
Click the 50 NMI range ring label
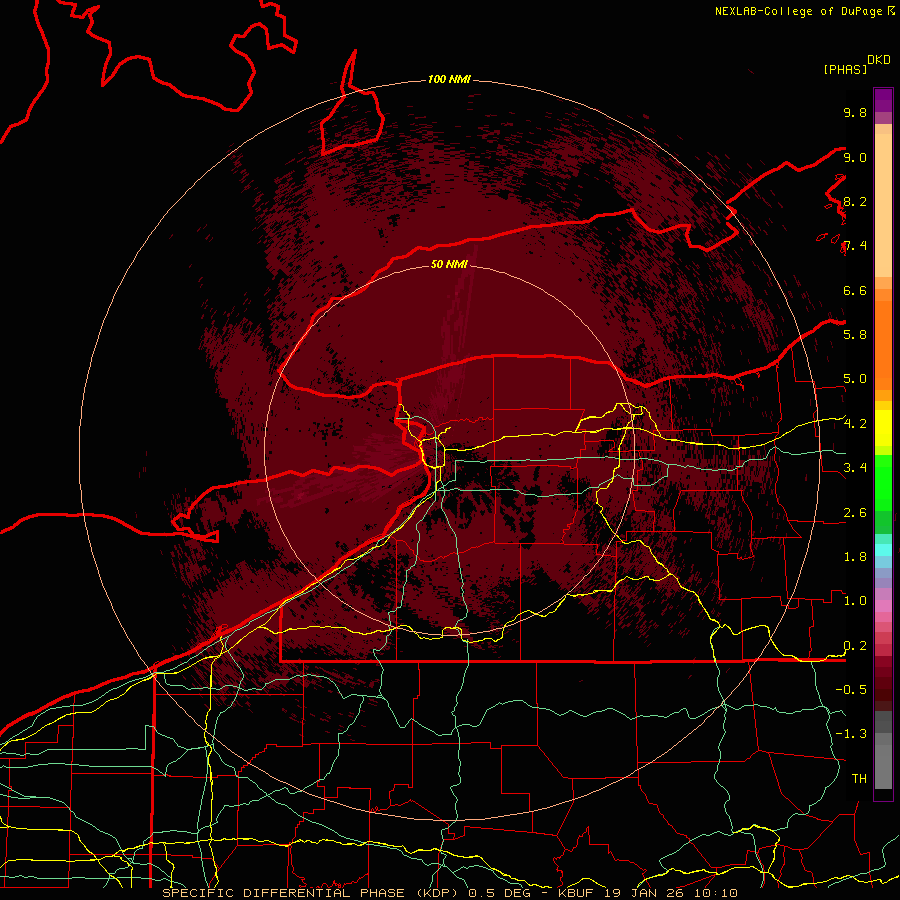tap(449, 264)
